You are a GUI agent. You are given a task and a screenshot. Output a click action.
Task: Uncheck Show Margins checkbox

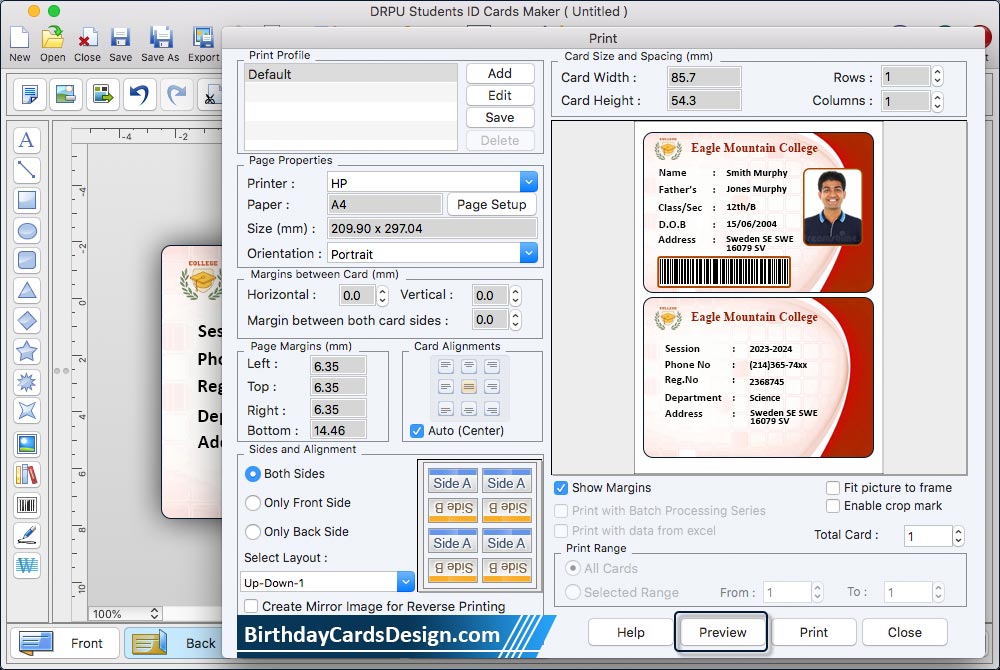[561, 488]
